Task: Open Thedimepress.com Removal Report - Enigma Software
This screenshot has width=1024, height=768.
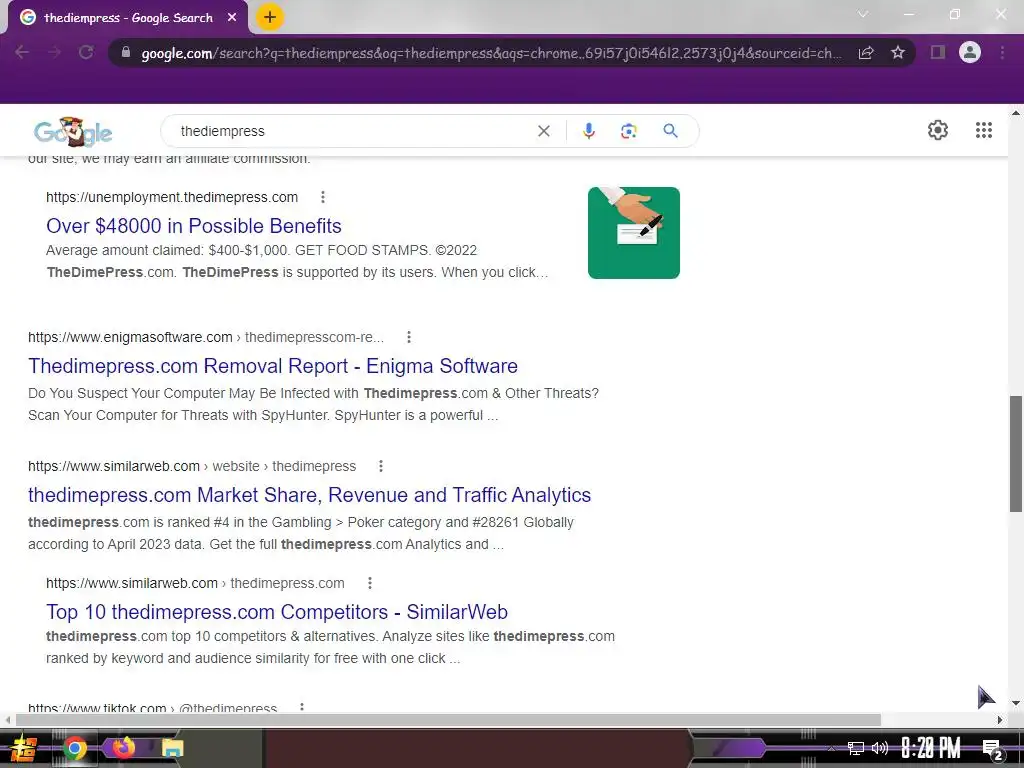Action: tap(273, 366)
